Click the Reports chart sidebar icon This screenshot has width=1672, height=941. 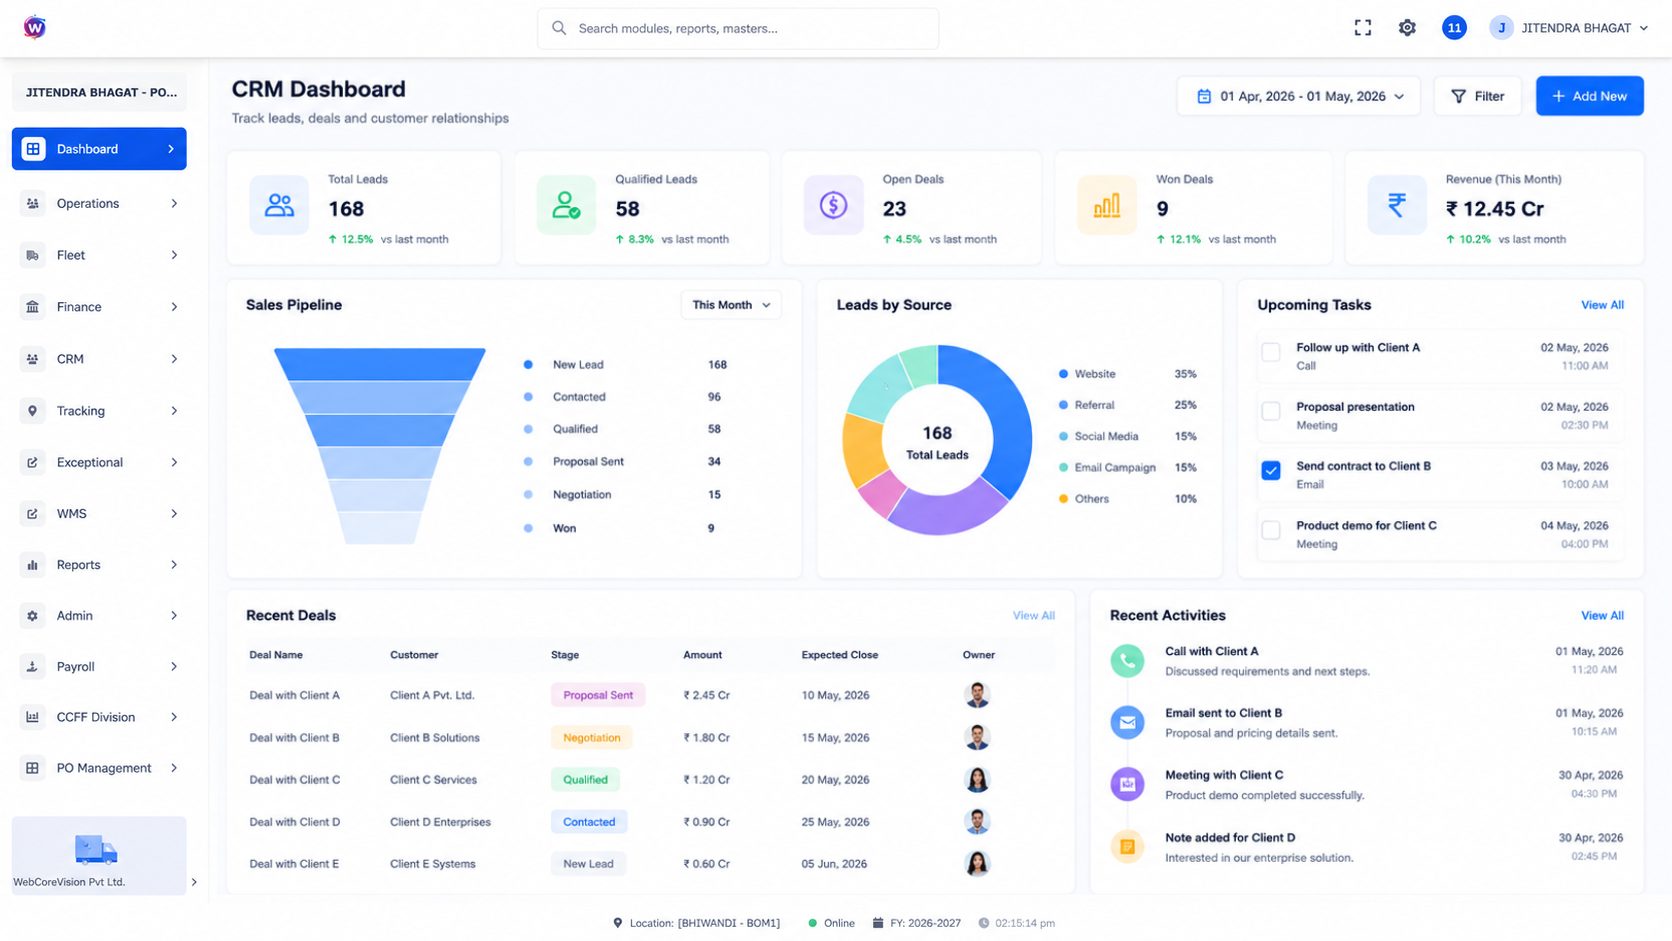coord(33,565)
